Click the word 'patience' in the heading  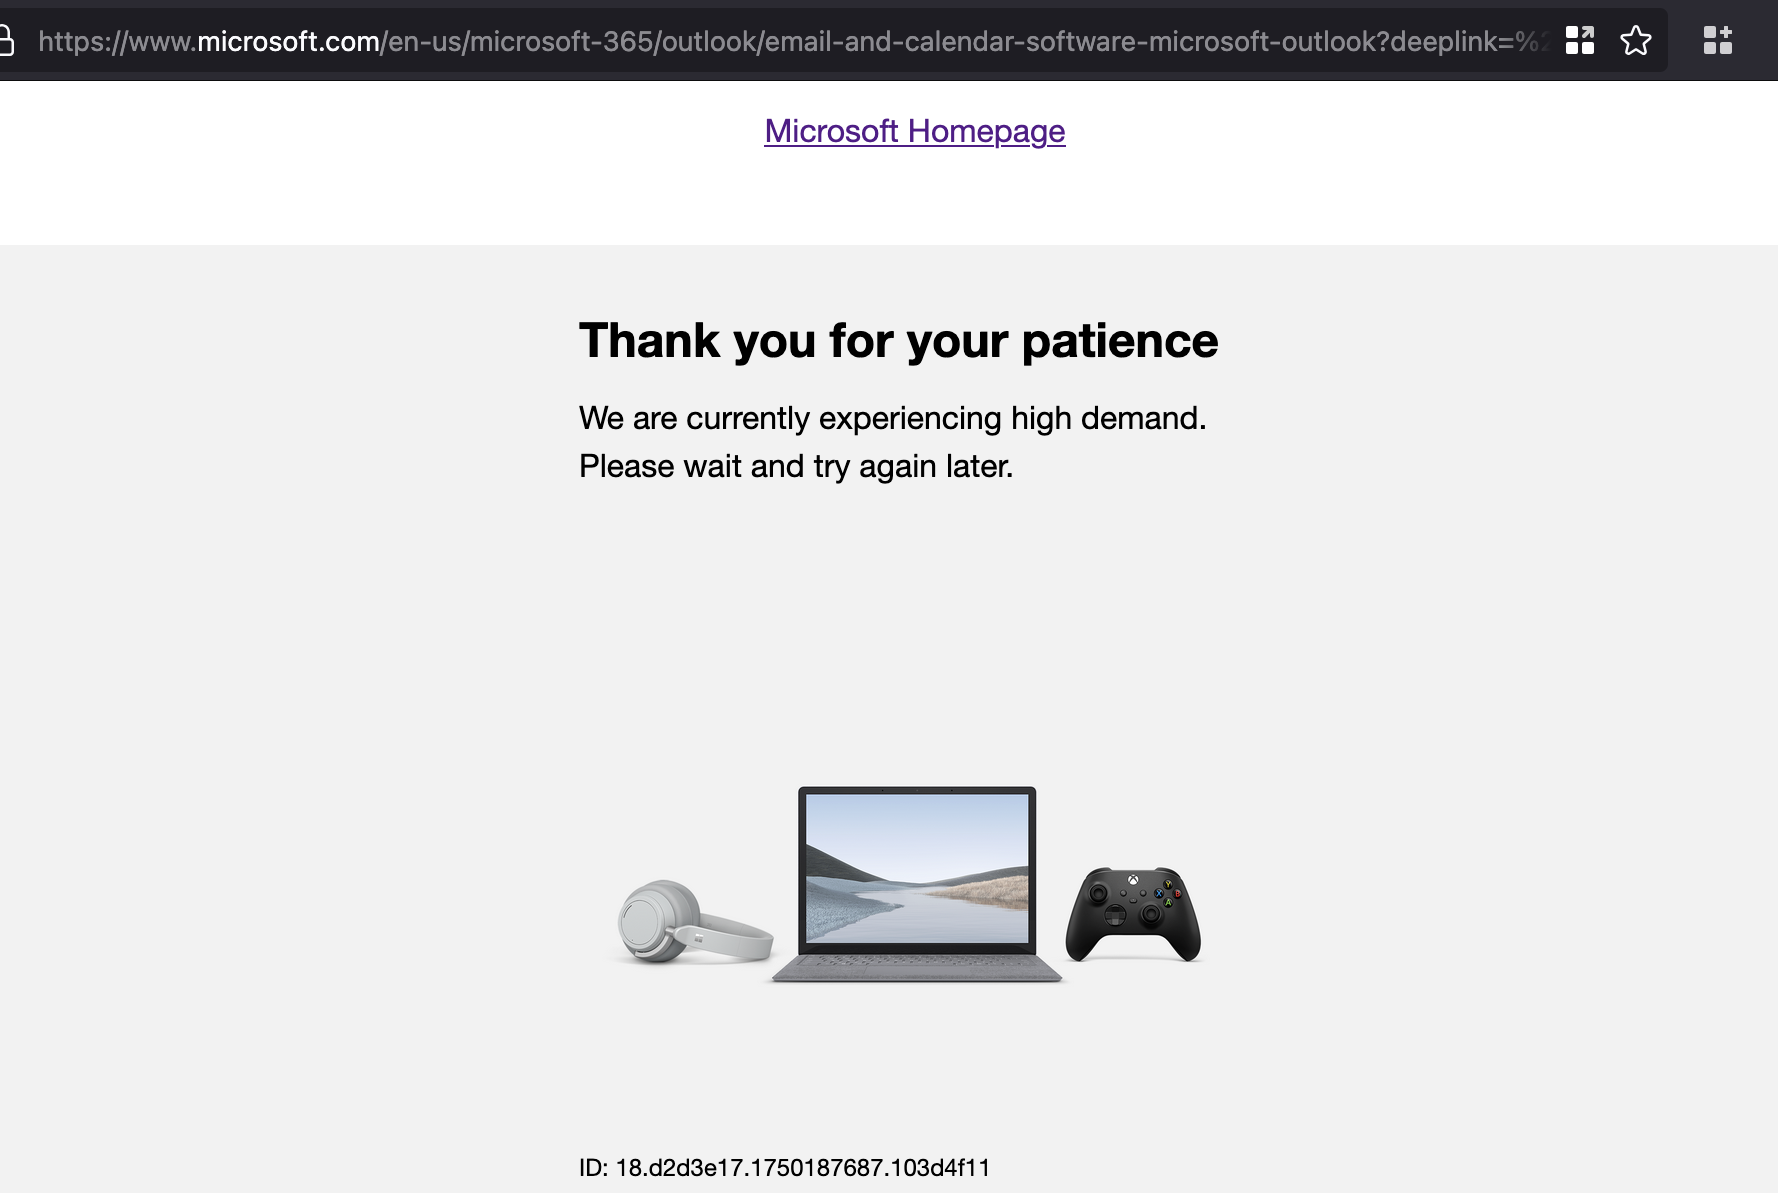1120,342
